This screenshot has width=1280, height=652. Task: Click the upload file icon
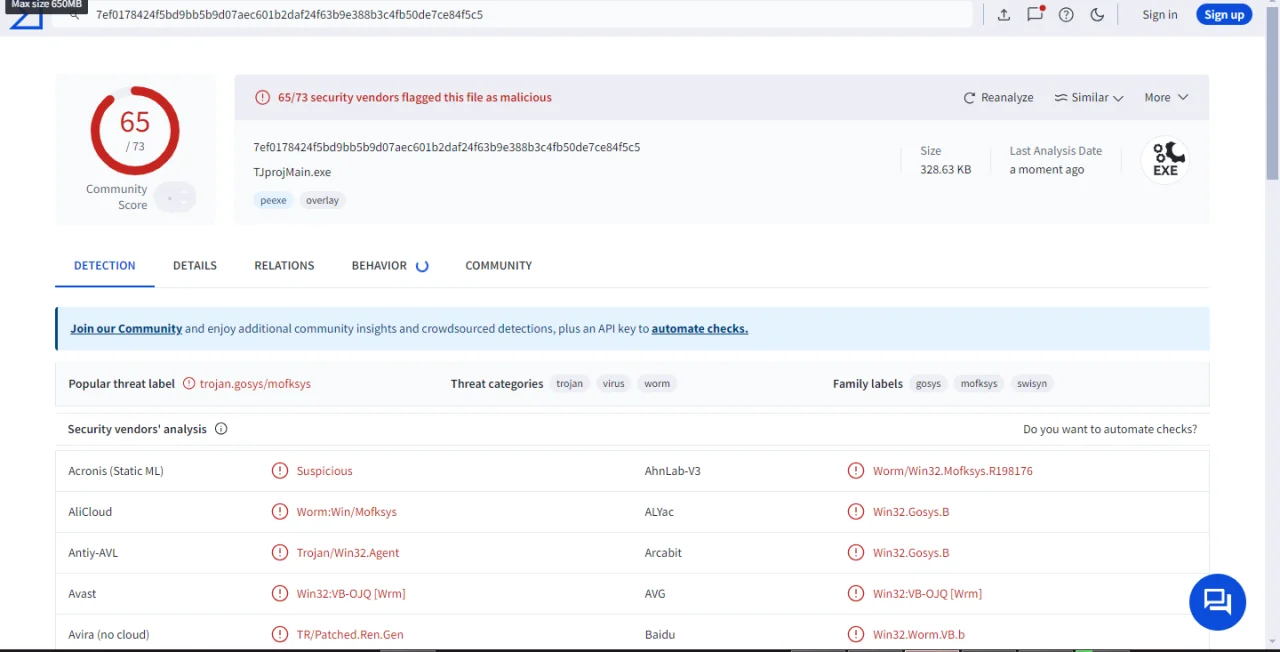click(x=1004, y=15)
